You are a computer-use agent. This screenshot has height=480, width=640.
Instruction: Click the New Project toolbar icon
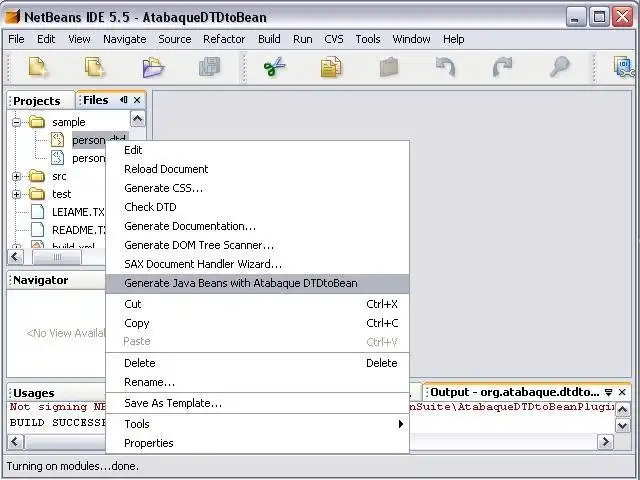(94, 67)
